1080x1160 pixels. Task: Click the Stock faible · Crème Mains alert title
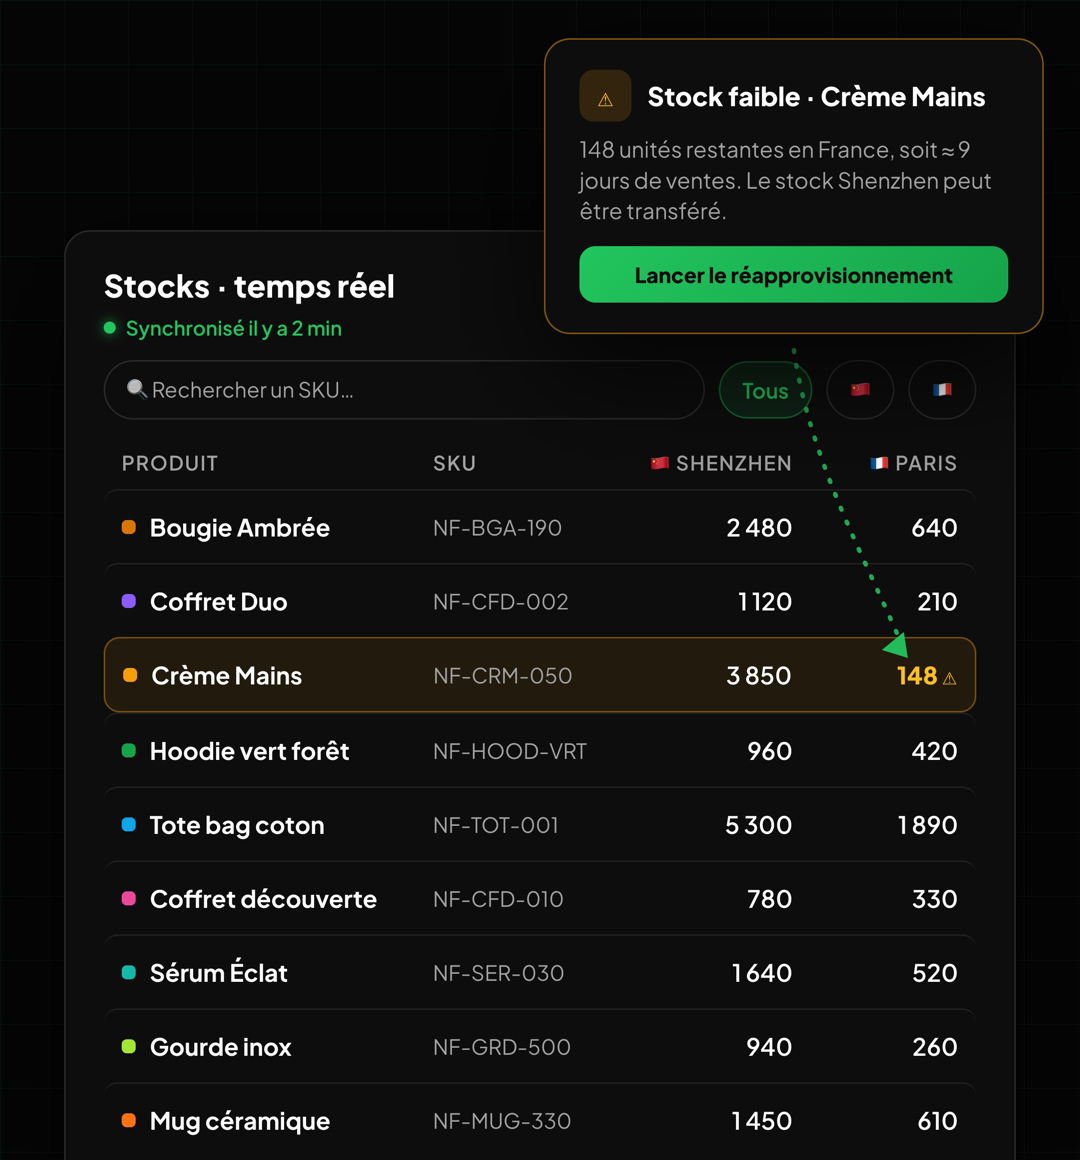pos(816,97)
